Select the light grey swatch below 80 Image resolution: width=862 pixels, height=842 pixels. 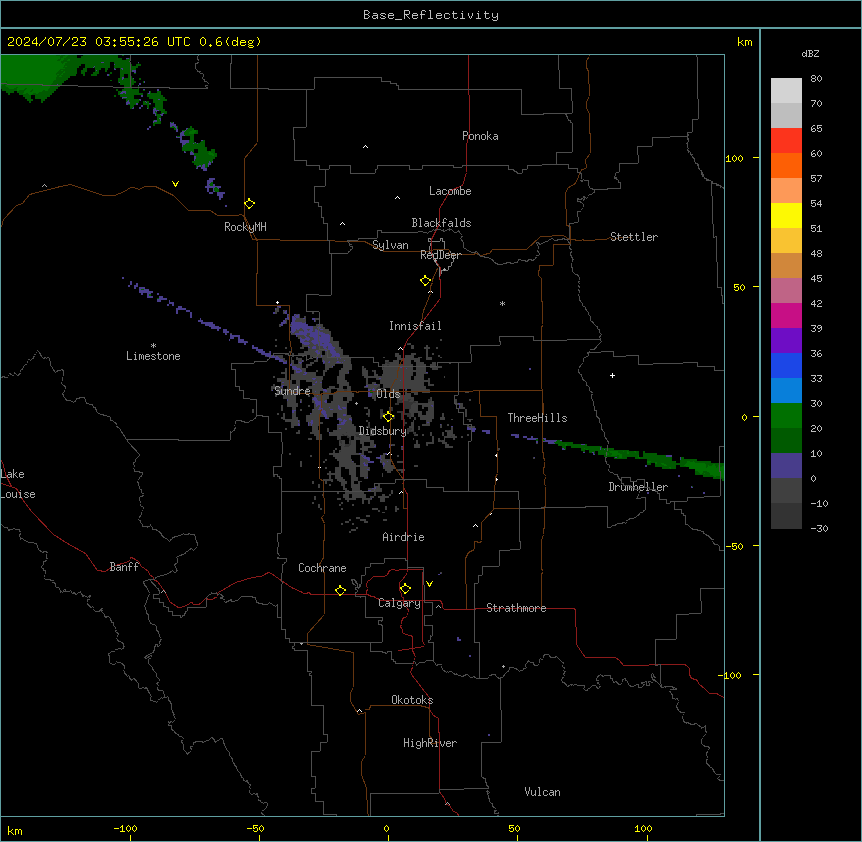point(786,90)
